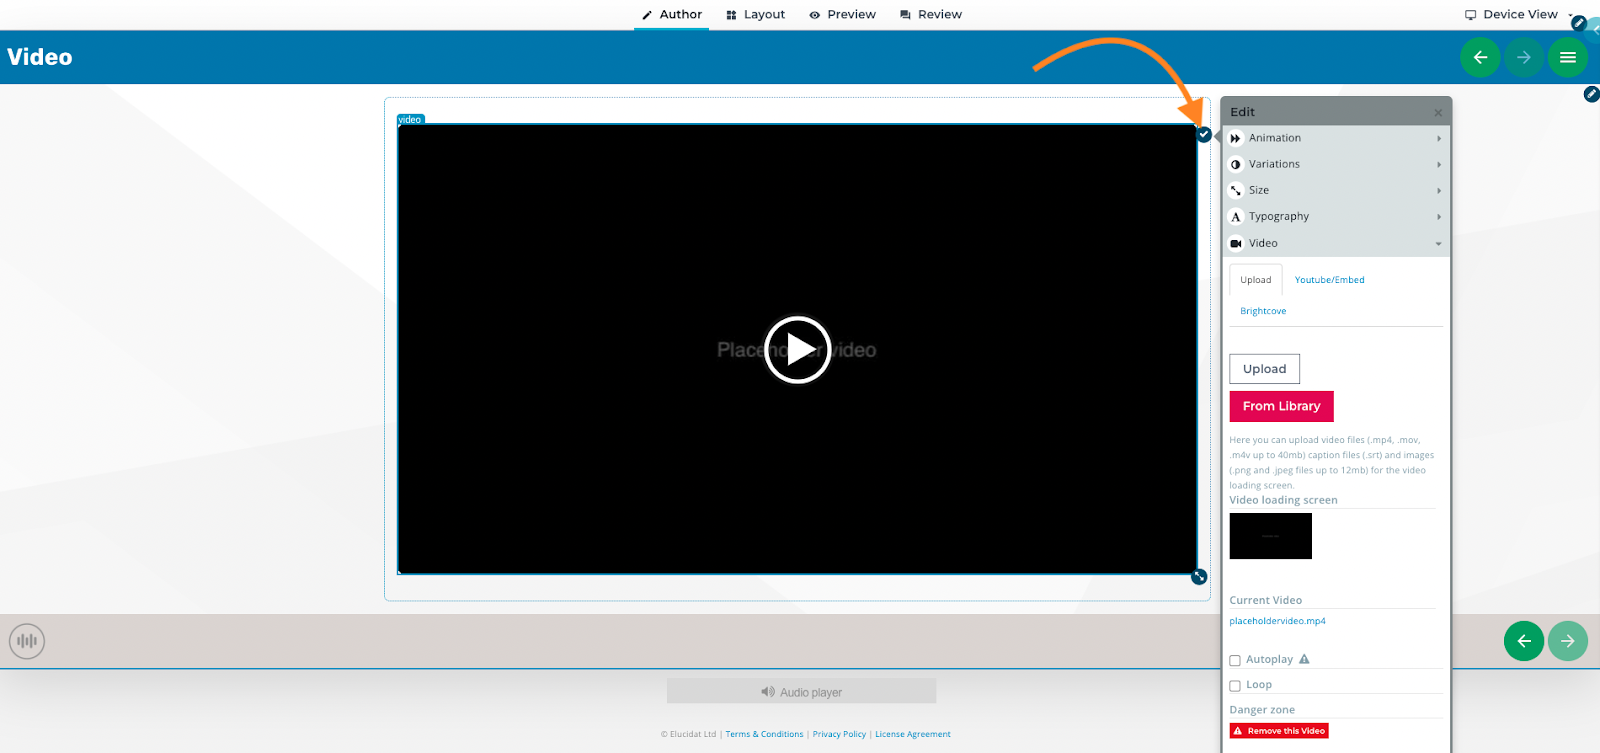
Task: Click the Audio player bar
Action: click(801, 691)
